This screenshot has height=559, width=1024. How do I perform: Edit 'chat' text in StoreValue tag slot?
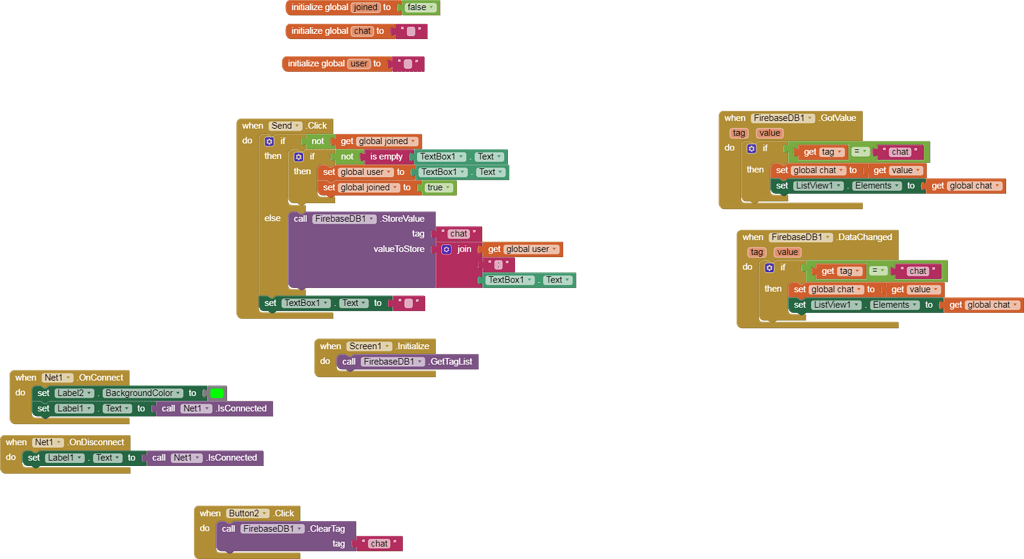point(458,234)
